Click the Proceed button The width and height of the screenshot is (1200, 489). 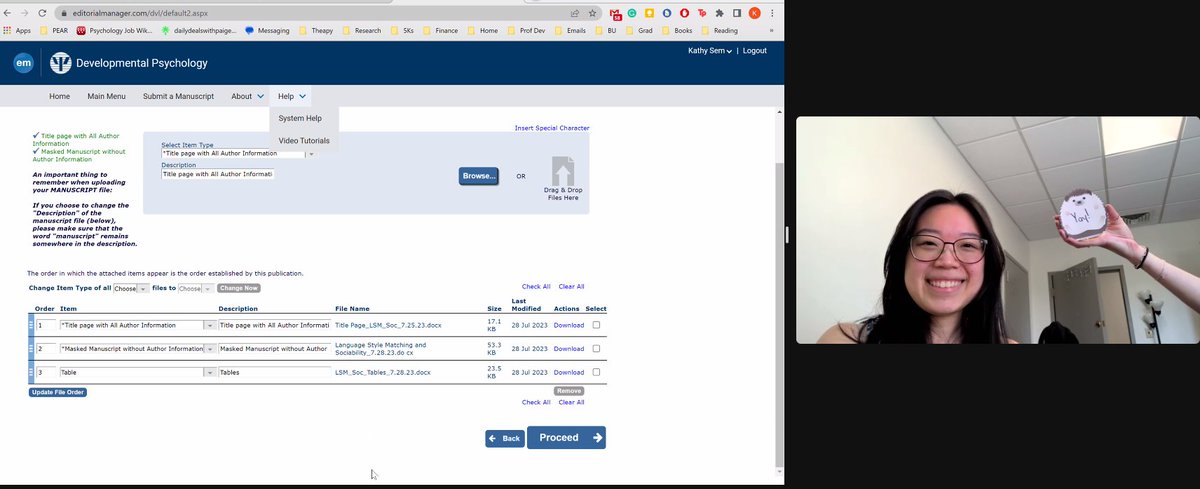(x=566, y=437)
